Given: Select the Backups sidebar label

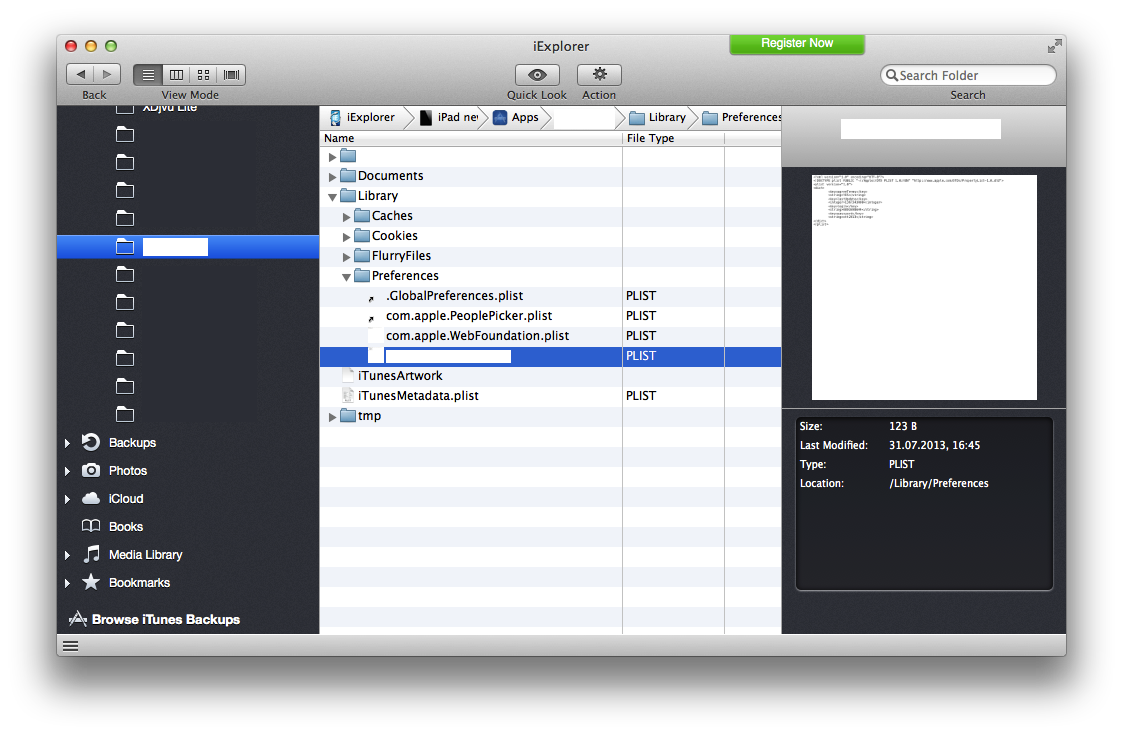Looking at the screenshot, I should point(132,443).
